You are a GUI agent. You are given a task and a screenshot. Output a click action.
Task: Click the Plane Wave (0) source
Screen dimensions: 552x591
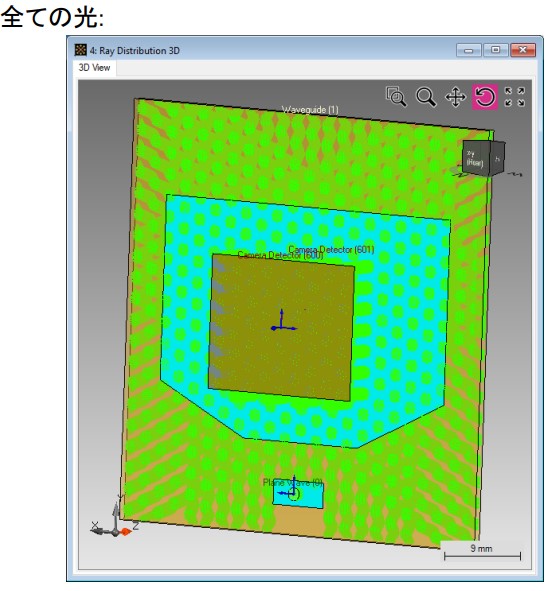pyautogui.click(x=298, y=495)
